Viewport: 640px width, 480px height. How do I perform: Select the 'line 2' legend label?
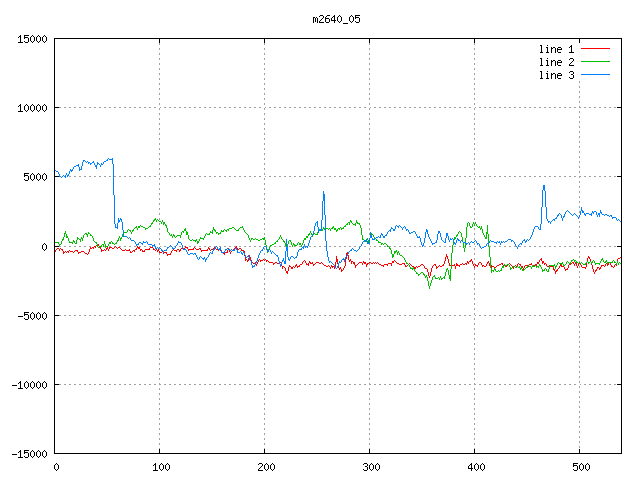[557, 62]
